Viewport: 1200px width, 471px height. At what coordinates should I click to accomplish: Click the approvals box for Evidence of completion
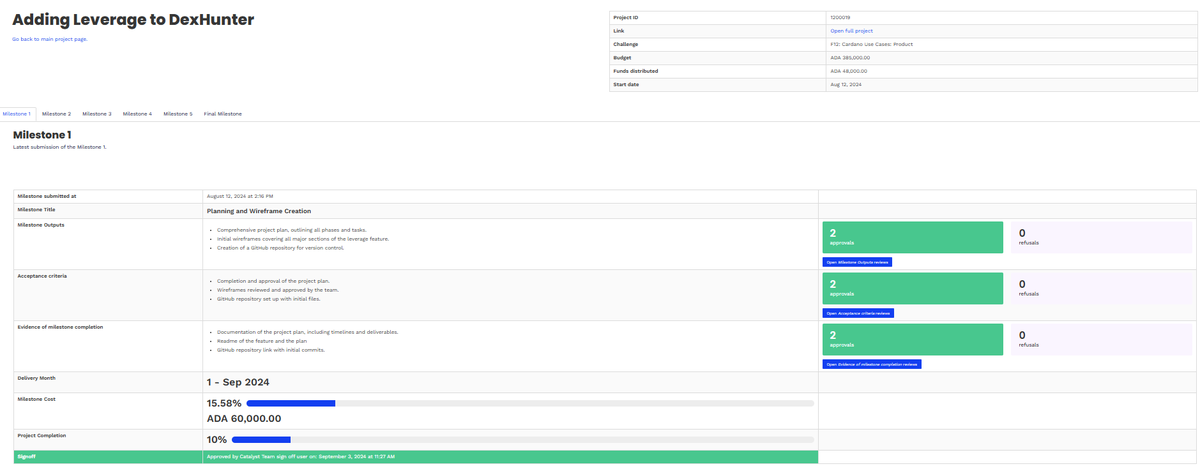pos(912,339)
